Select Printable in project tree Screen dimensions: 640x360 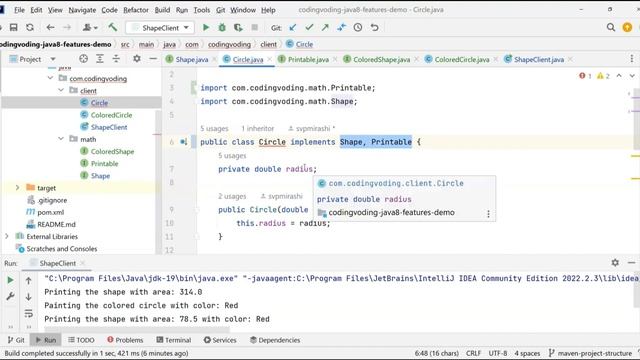[x=104, y=164]
